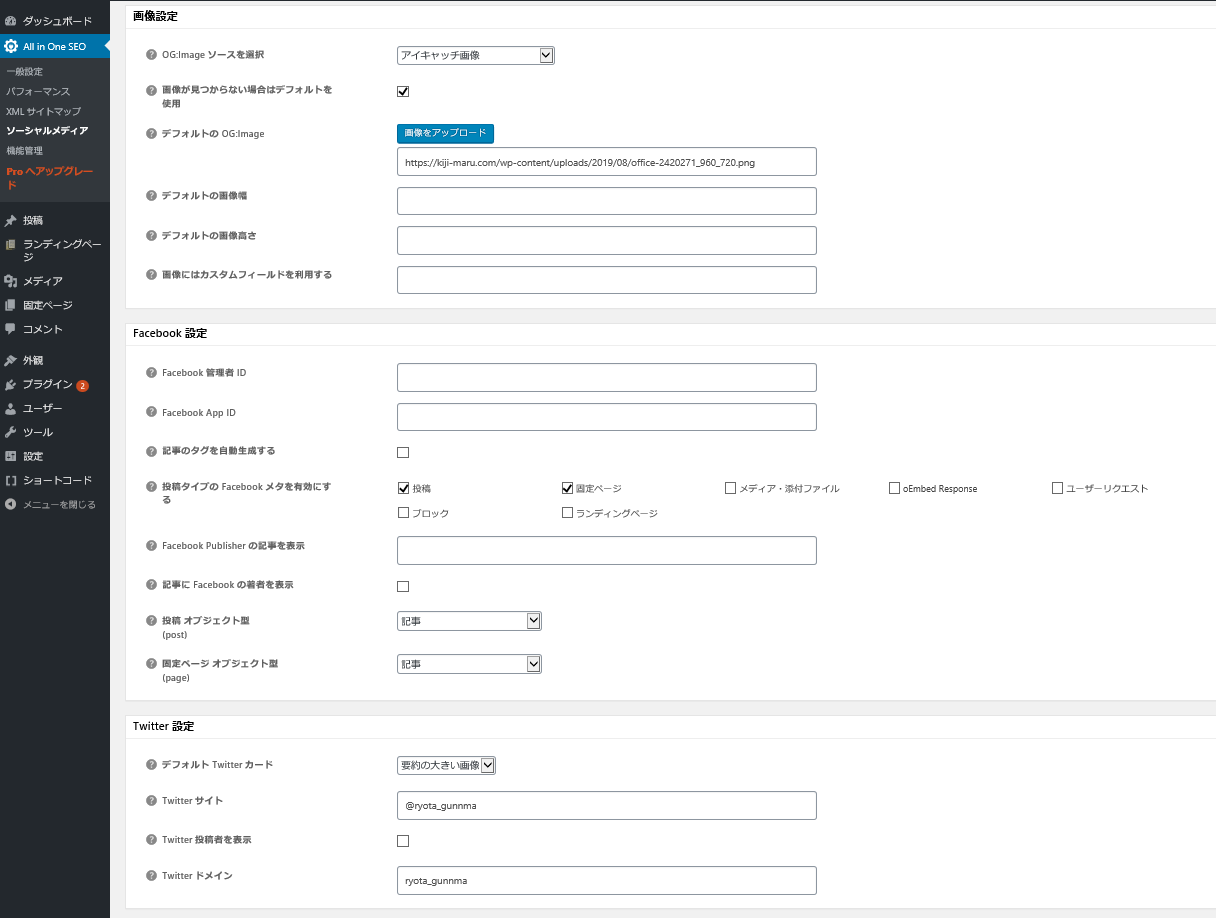
Task: Check the oEmbed Response checkbox
Action: point(894,488)
